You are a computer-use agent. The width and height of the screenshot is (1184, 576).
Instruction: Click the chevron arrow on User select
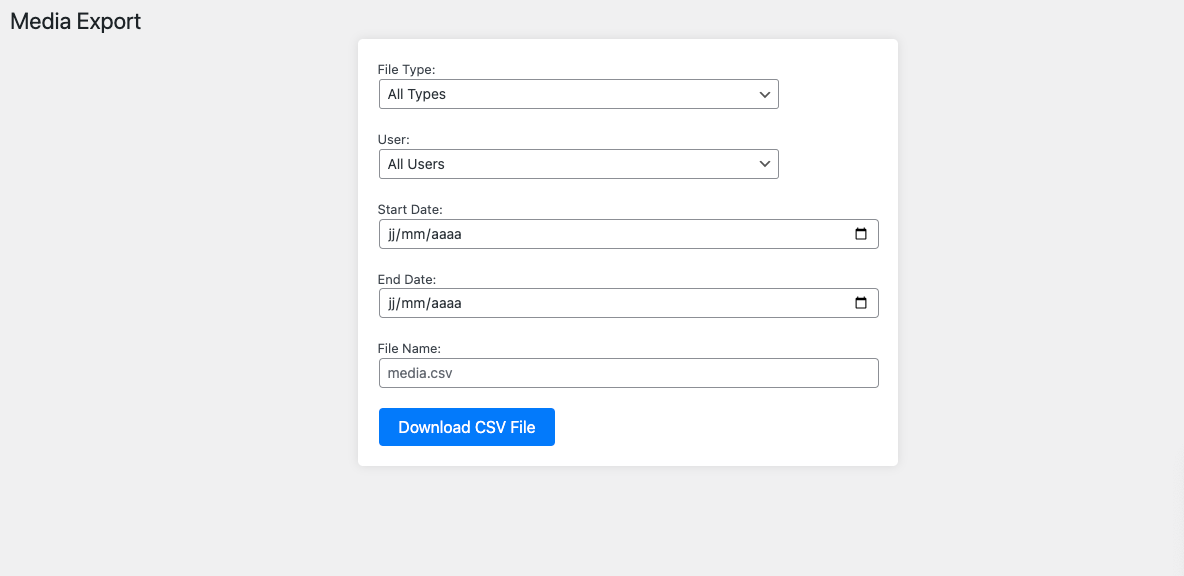765,164
